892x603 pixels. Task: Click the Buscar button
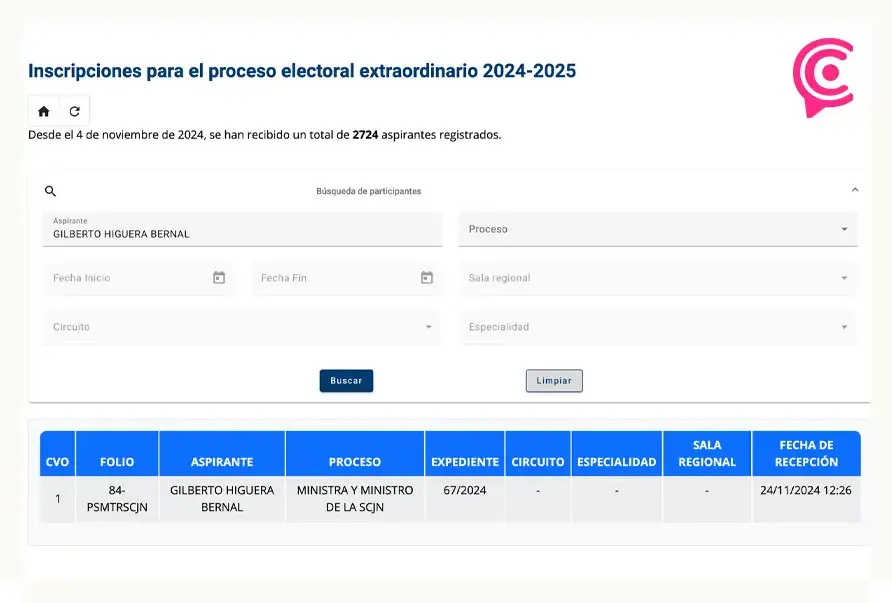[346, 381]
